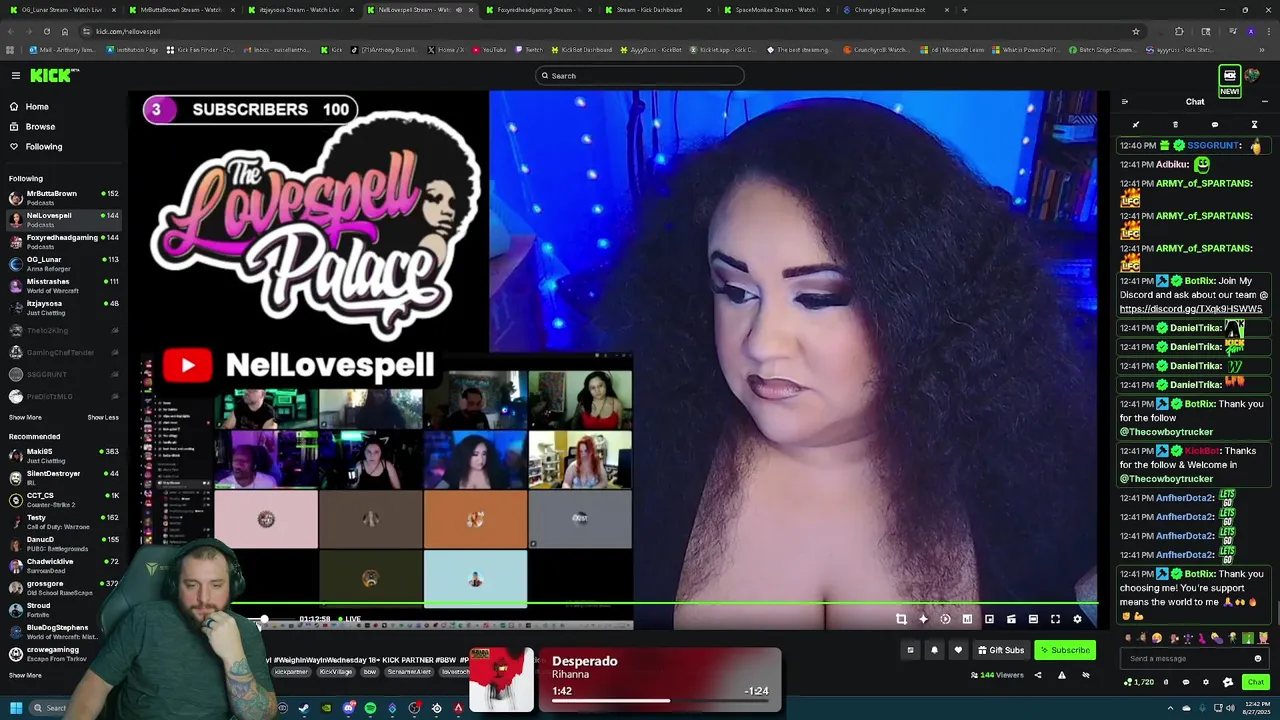Click the NEW! feature icon near chat
The image size is (1280, 720).
click(1230, 80)
